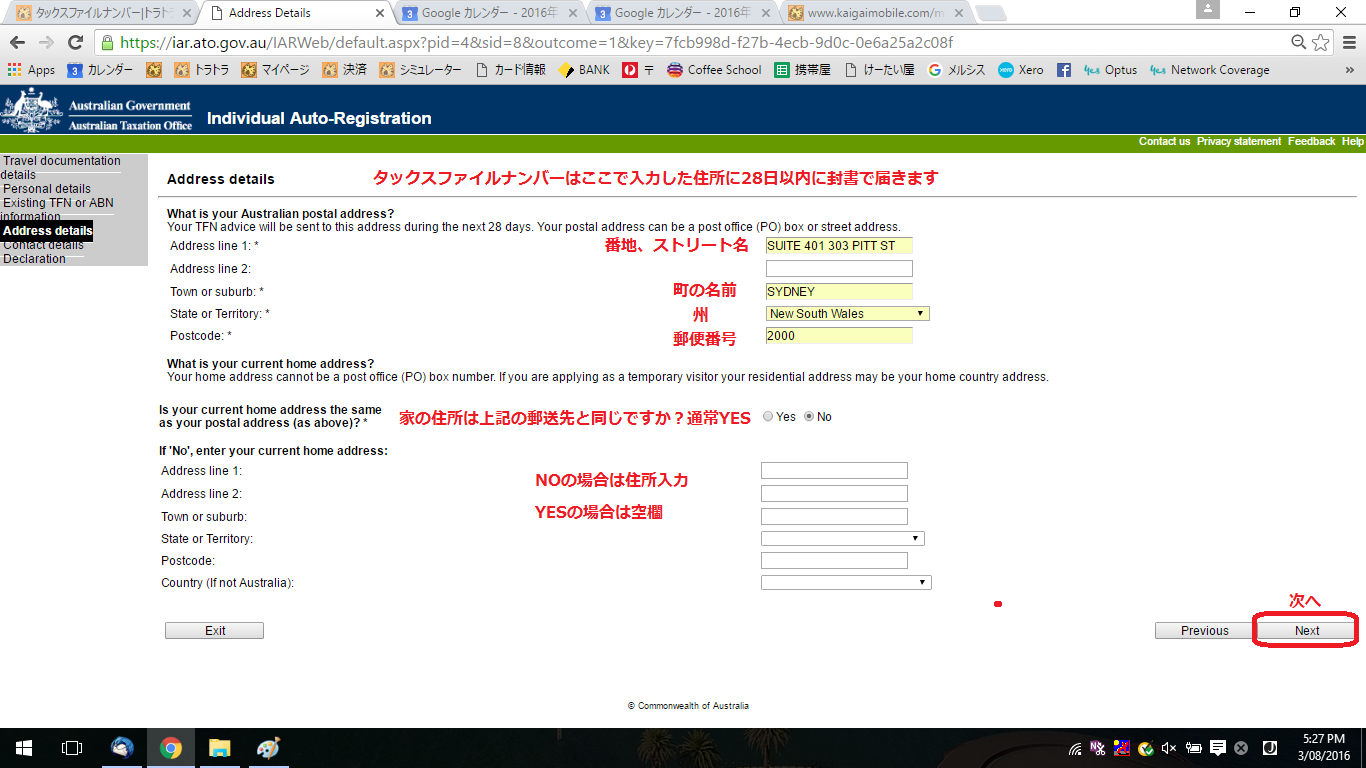1366x768 pixels.
Task: Go to Personal details in sidebar
Action: [x=47, y=189]
